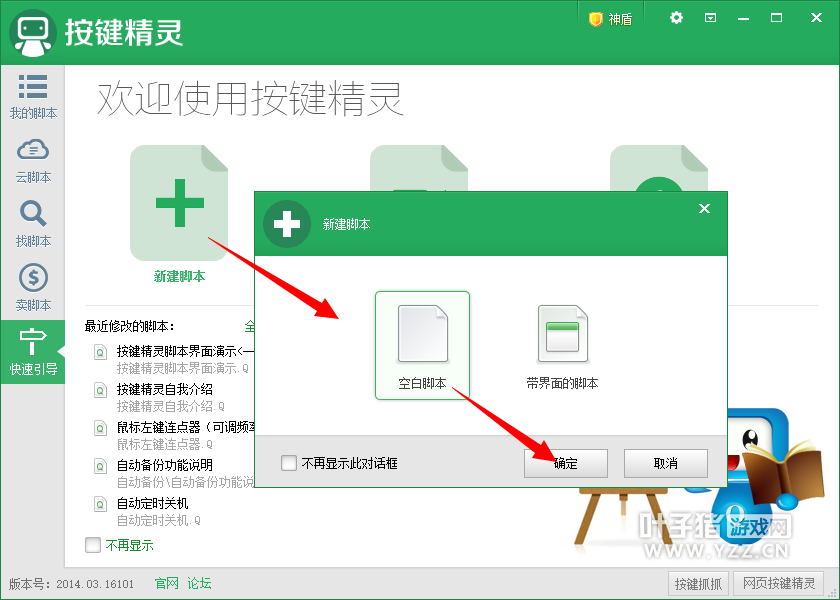This screenshot has height=600, width=840.
Task: Minimize the 按键精灵 main window
Action: [743, 19]
